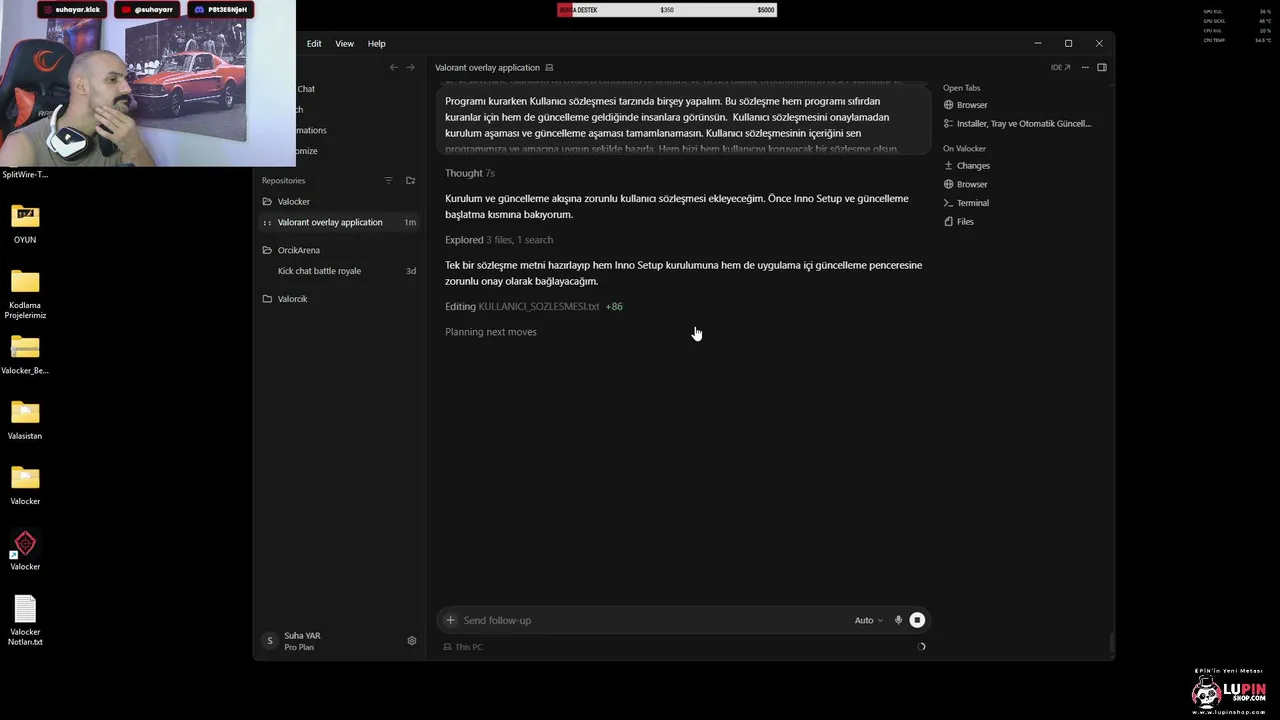Select the Kick chat battle royale chat

(x=339, y=271)
